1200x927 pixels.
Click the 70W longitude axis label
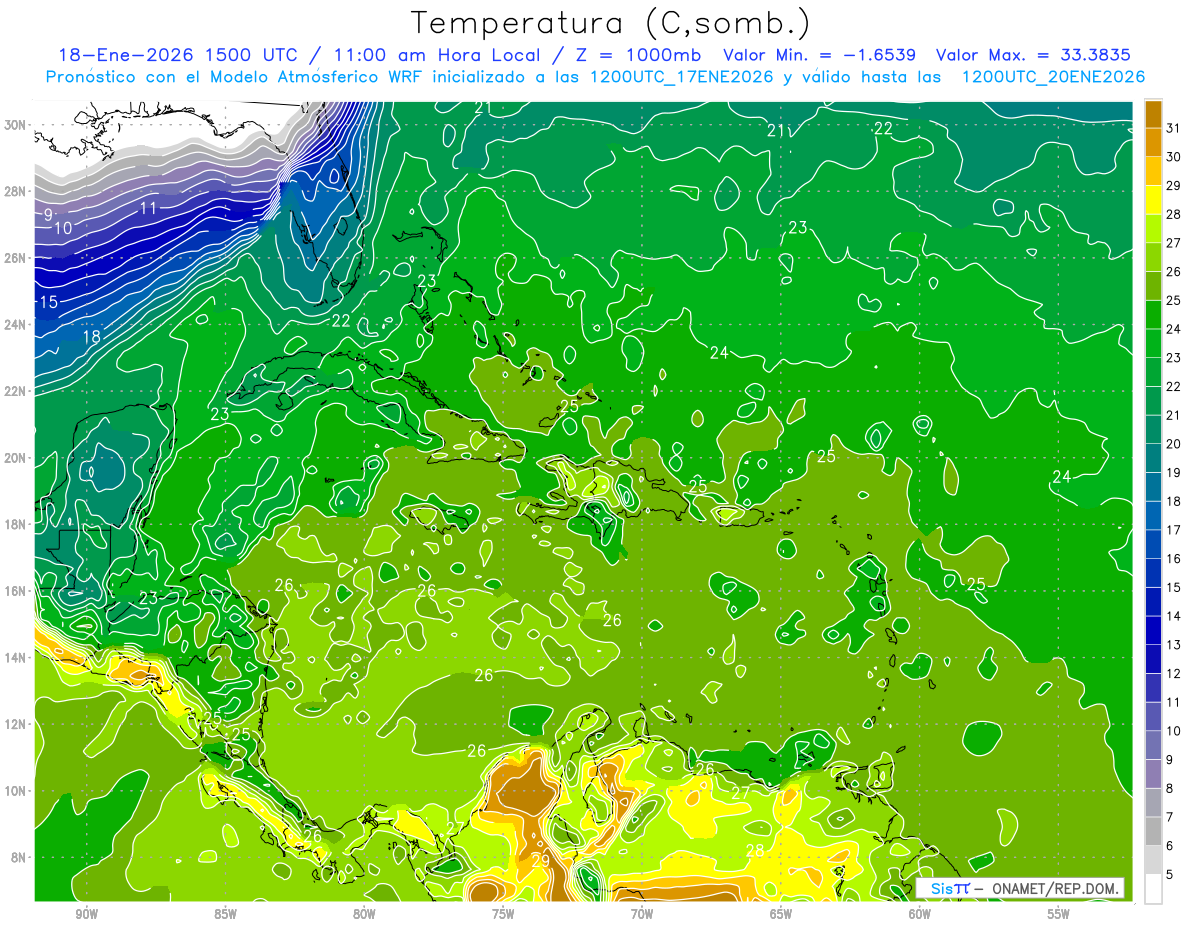[x=642, y=914]
